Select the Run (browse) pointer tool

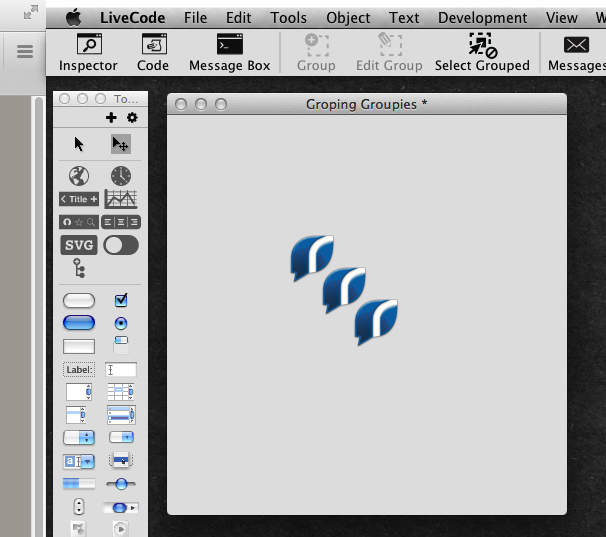tap(79, 144)
